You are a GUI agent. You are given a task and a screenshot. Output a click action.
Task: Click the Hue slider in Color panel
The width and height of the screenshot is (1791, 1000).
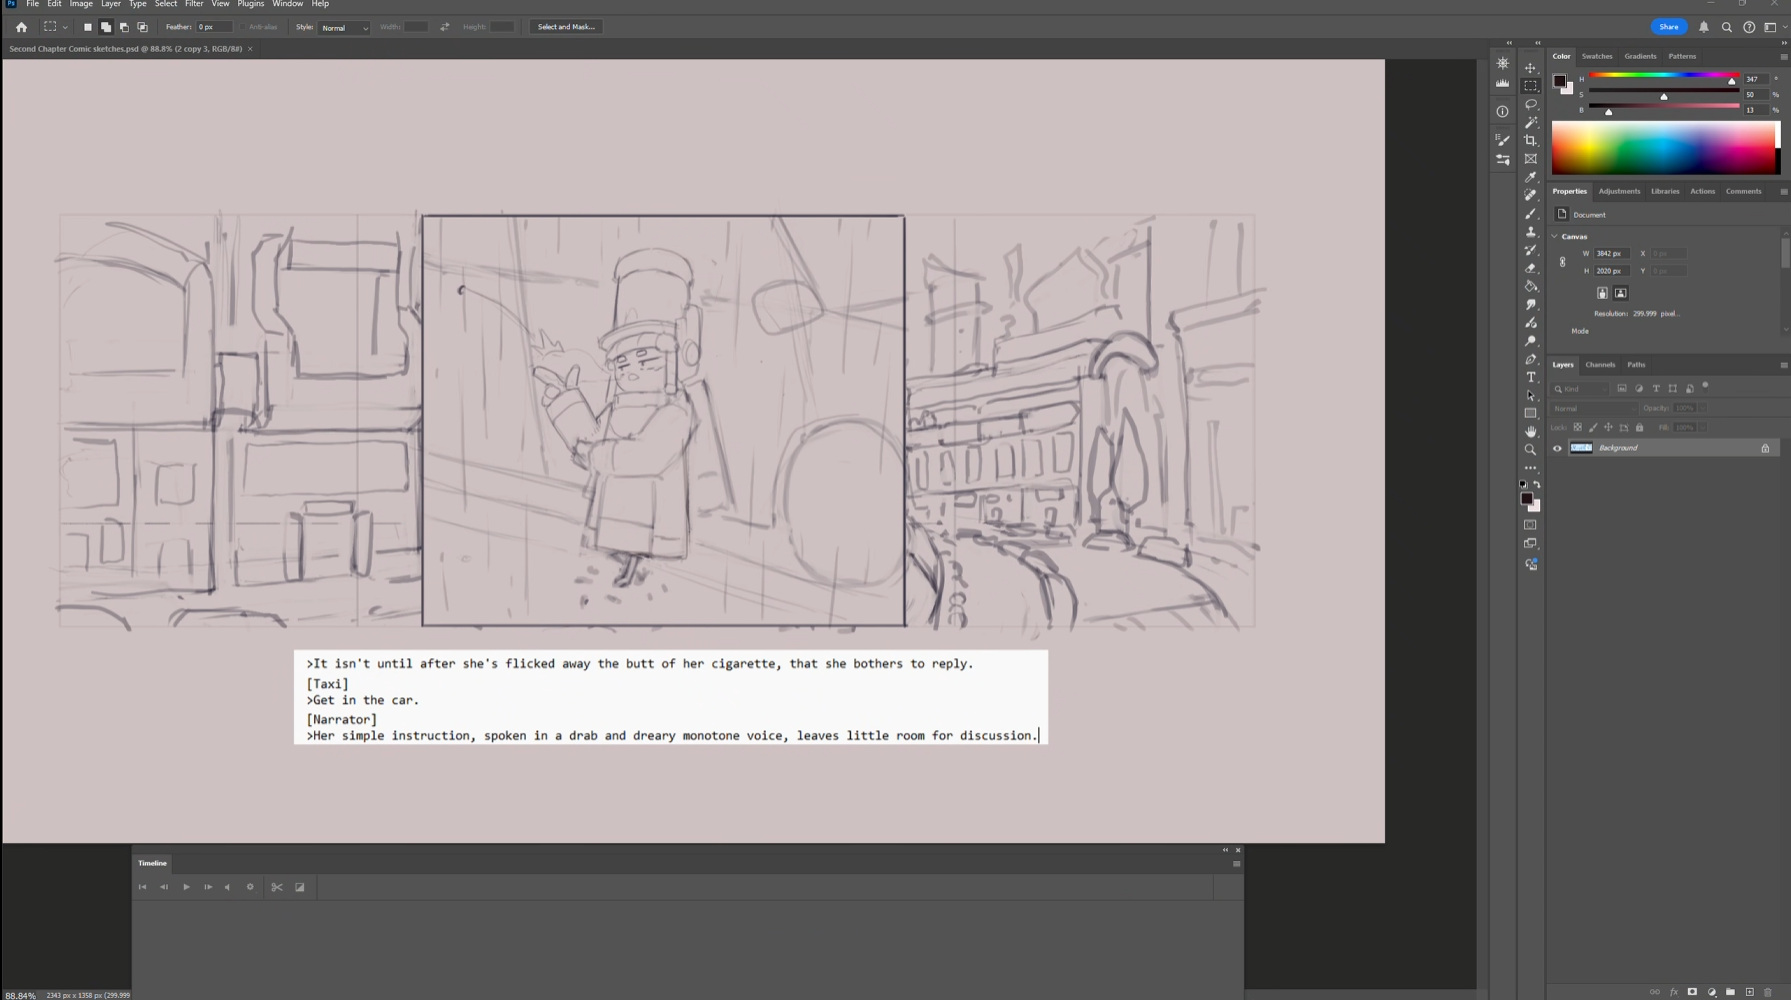(1664, 76)
